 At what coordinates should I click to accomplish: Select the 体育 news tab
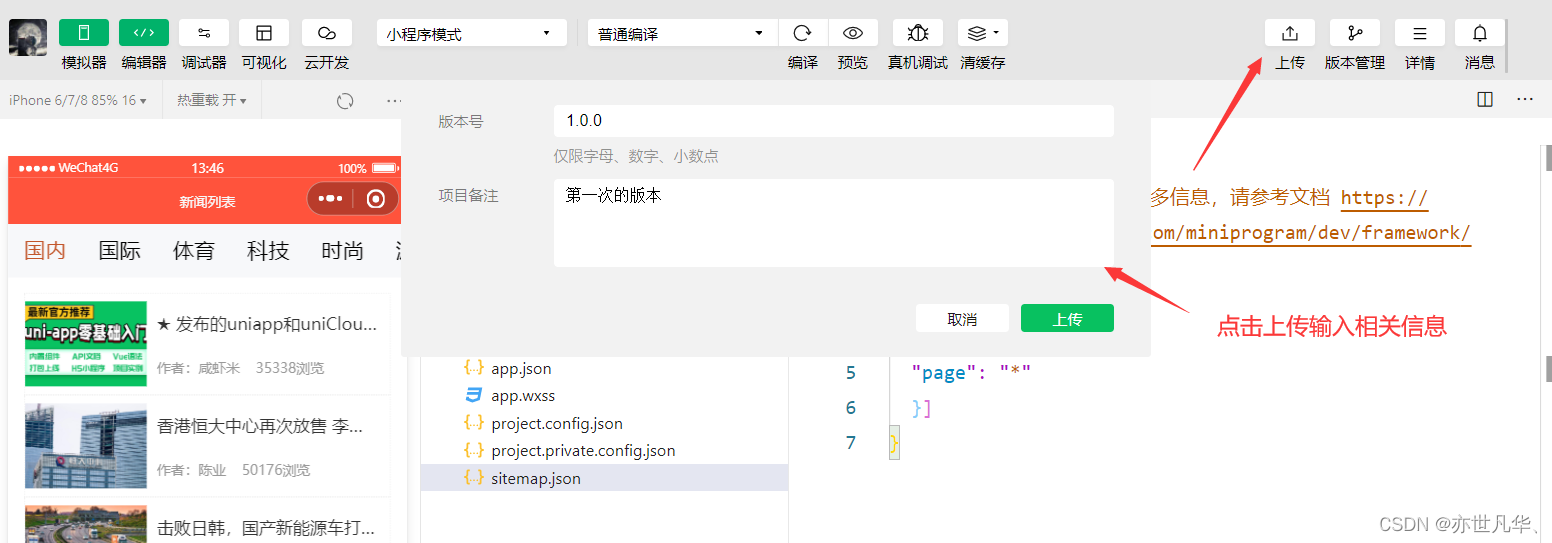click(x=193, y=251)
